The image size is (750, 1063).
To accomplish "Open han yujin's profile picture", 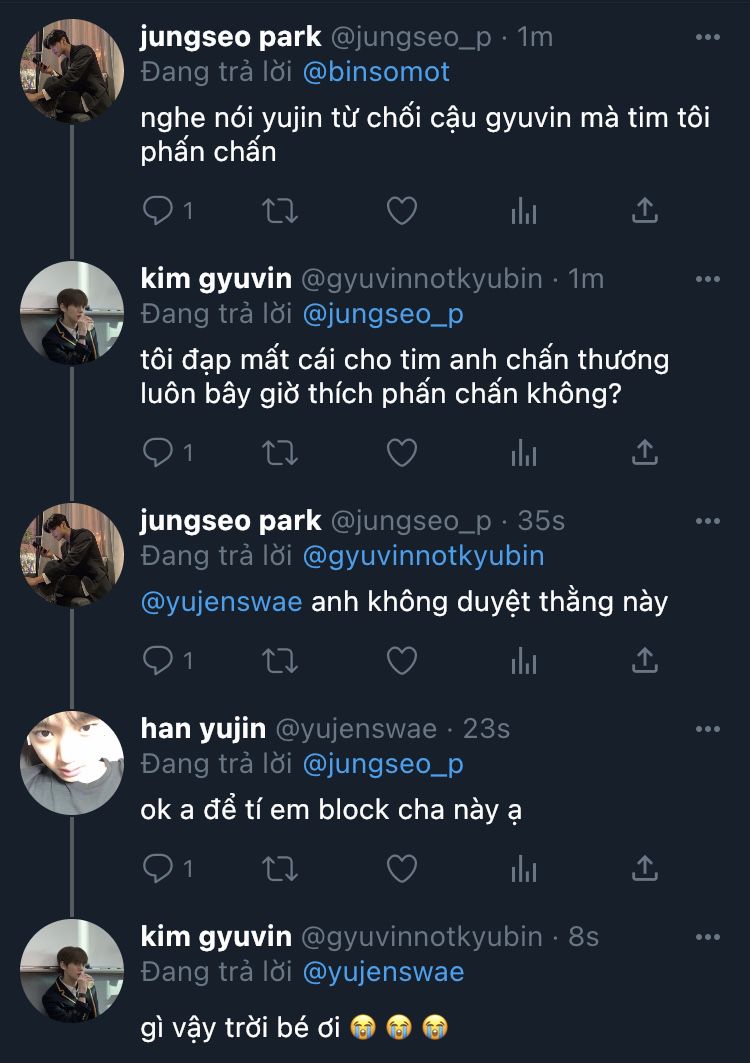I will (72, 763).
